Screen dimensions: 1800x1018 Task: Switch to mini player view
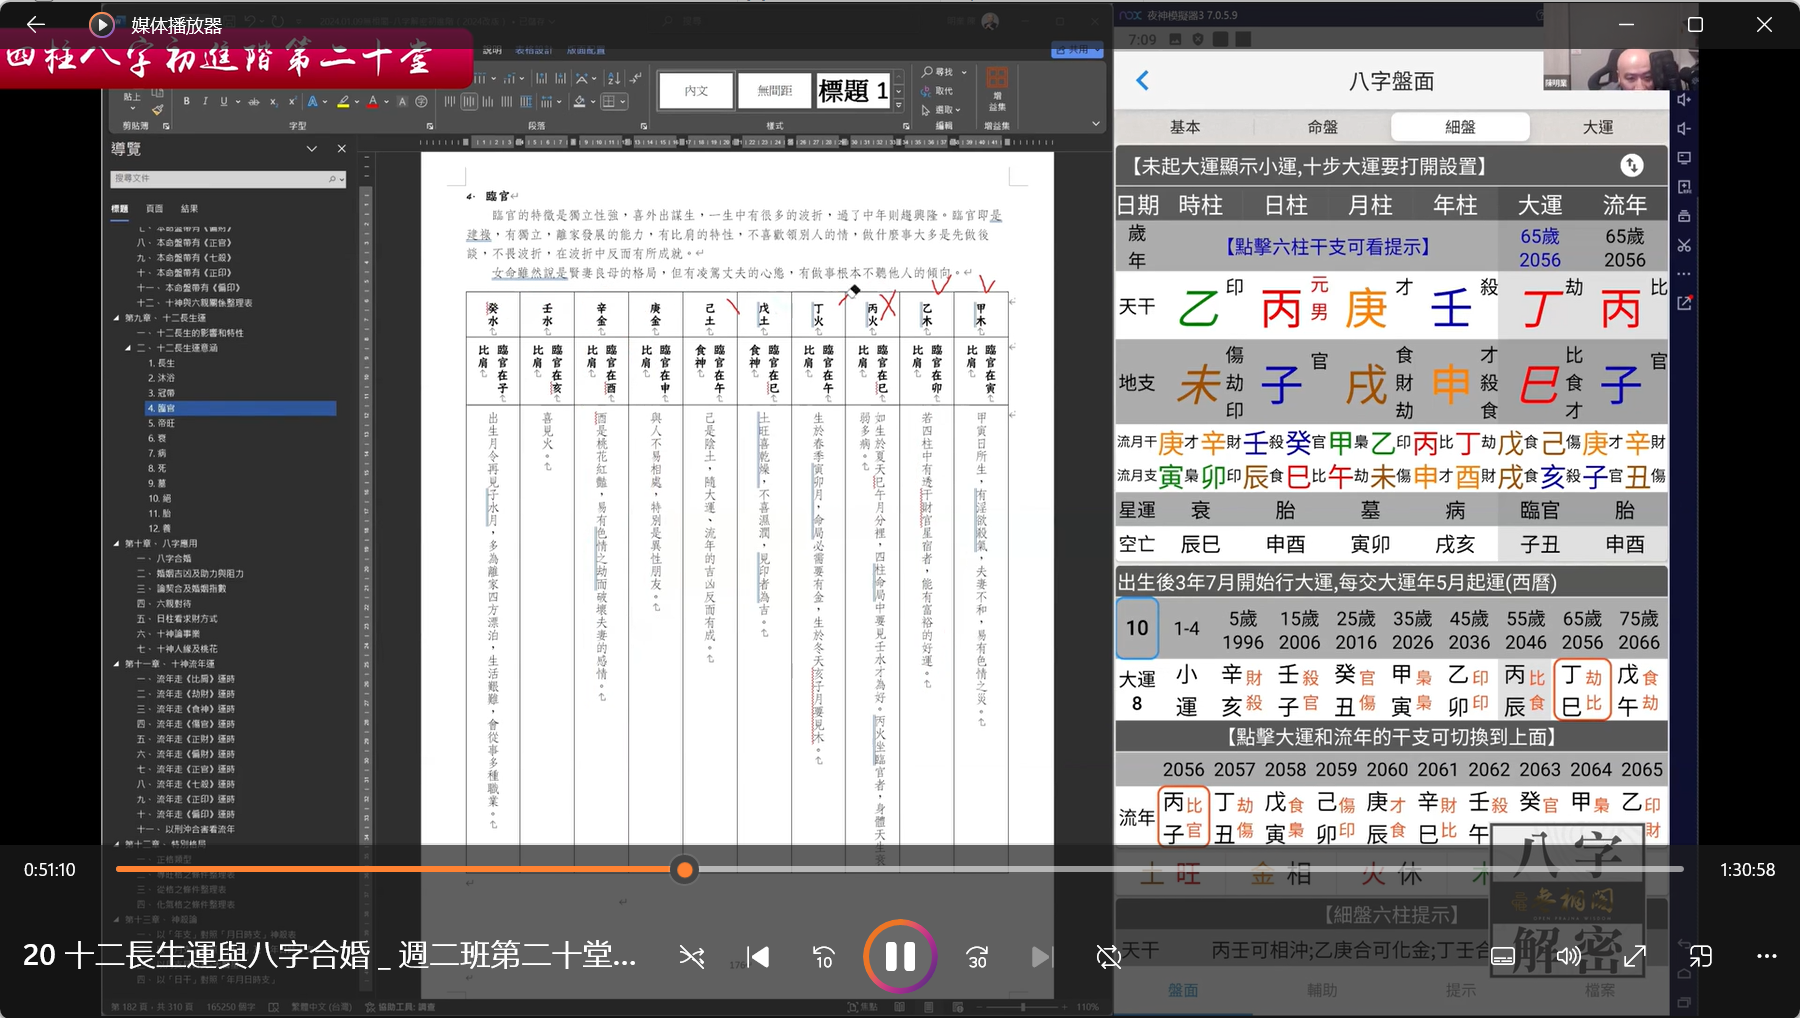[x=1701, y=957]
